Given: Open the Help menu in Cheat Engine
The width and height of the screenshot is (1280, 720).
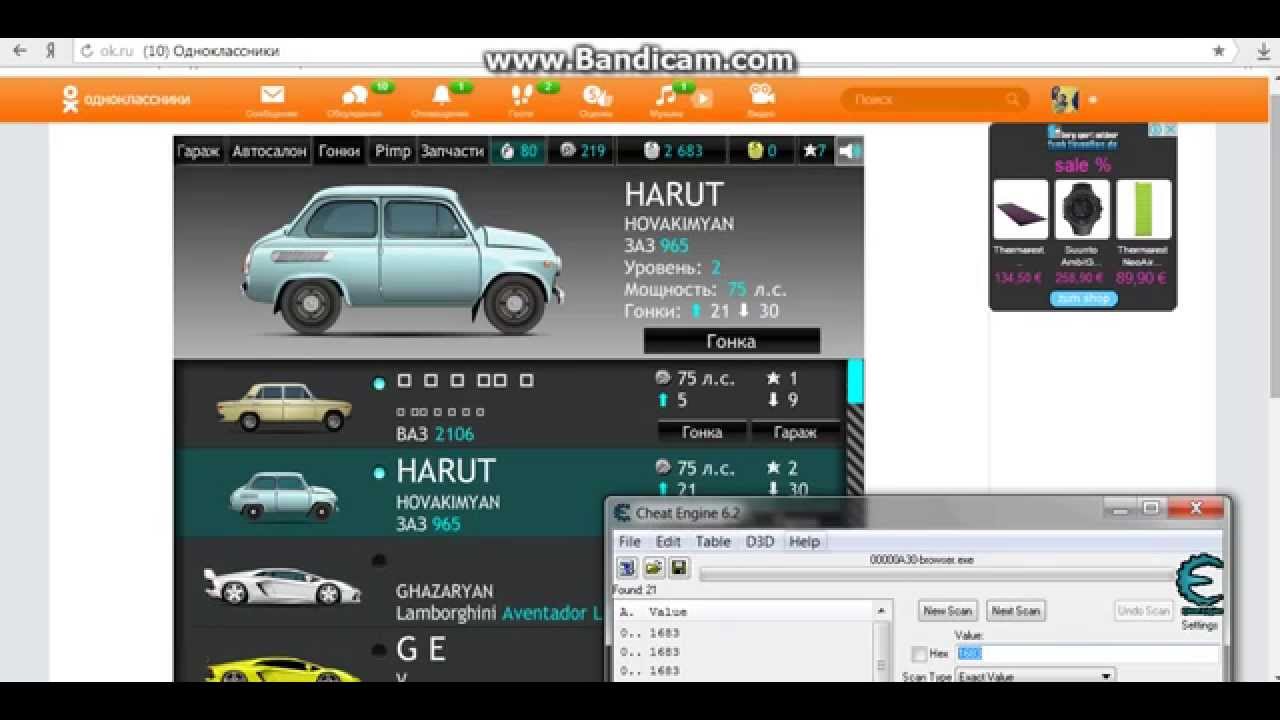Looking at the screenshot, I should [804, 542].
